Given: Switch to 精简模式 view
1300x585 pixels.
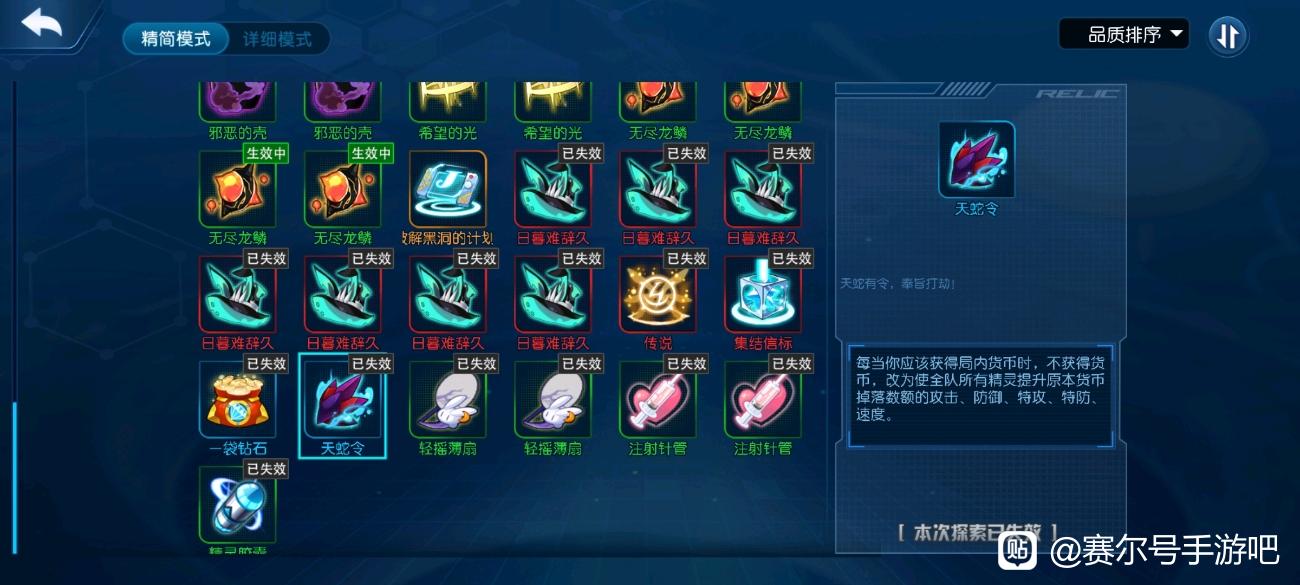Looking at the screenshot, I should click(x=176, y=39).
